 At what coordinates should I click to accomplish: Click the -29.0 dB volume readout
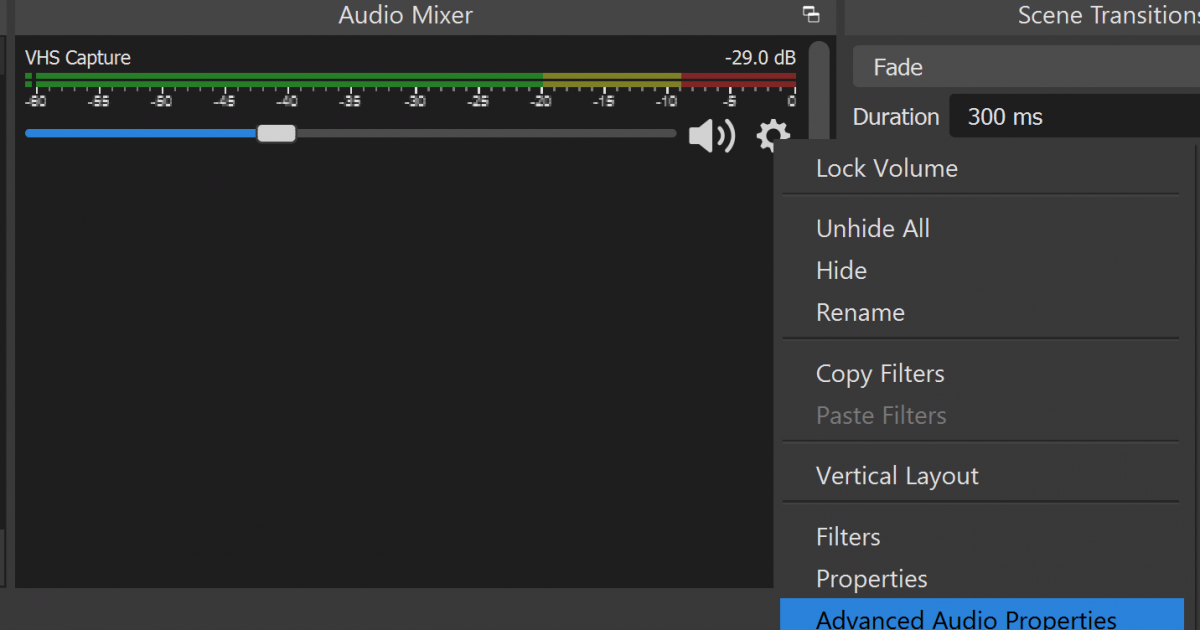[x=759, y=58]
